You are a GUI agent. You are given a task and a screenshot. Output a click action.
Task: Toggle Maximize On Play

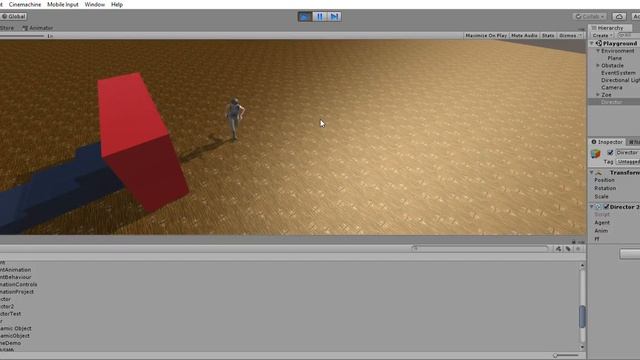pos(486,36)
